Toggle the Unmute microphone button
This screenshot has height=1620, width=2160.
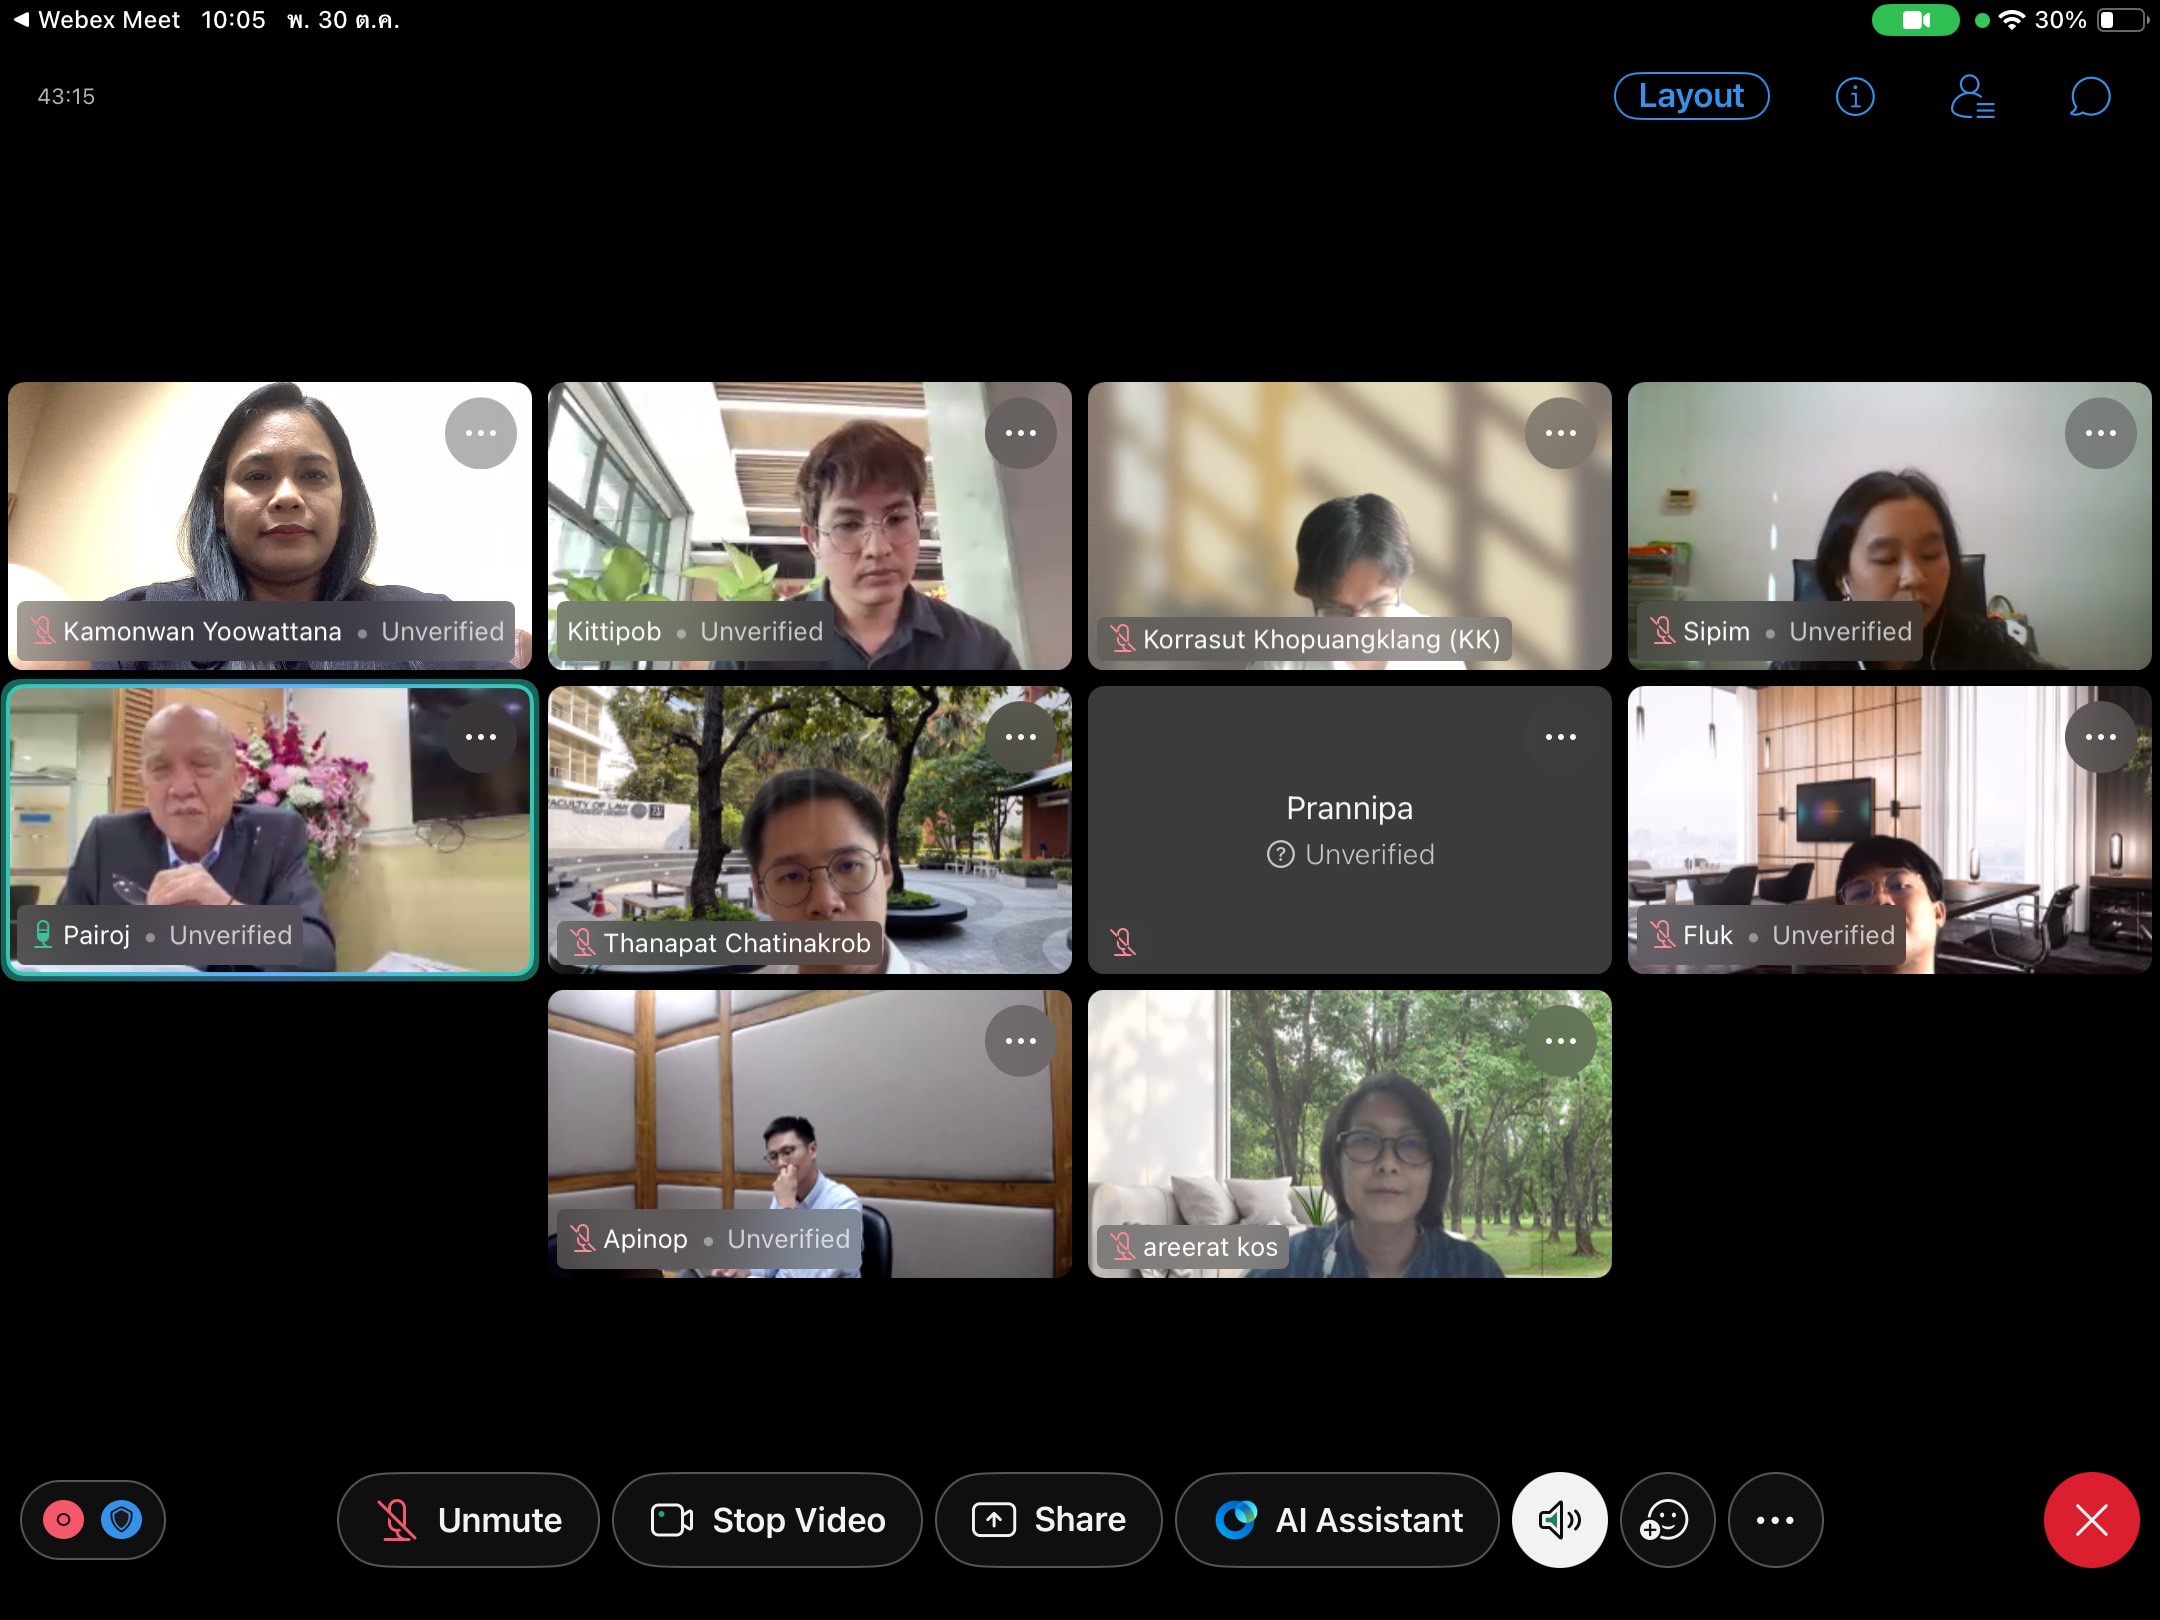pyautogui.click(x=468, y=1520)
